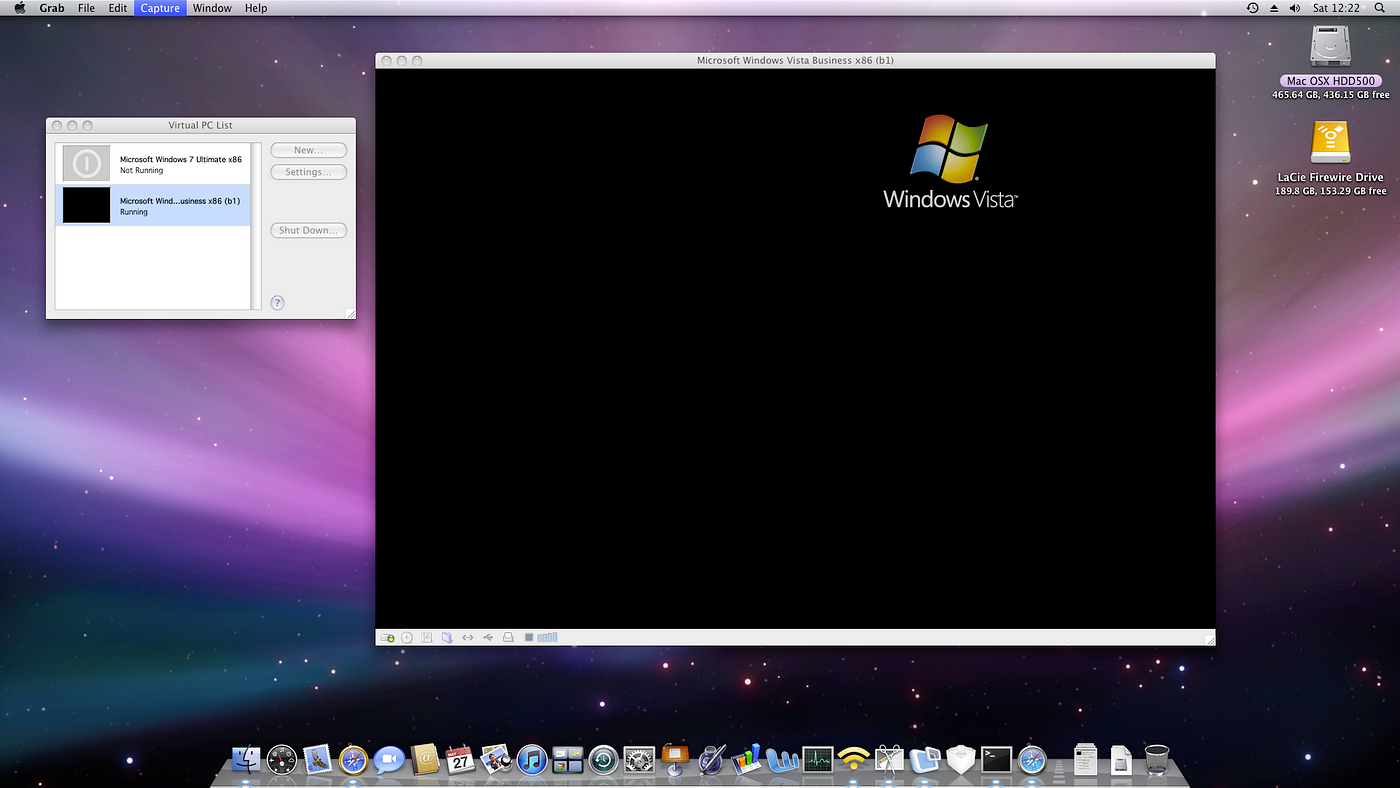This screenshot has height=788, width=1400.
Task: Click the Time Machine menu bar icon
Action: [x=1253, y=8]
